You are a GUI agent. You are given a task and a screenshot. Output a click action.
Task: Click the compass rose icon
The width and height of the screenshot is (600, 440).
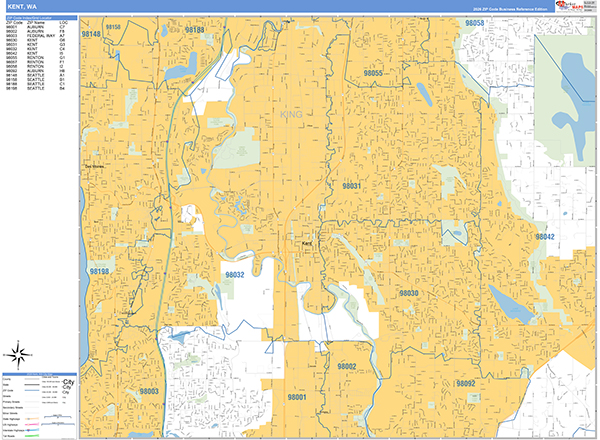click(x=18, y=355)
